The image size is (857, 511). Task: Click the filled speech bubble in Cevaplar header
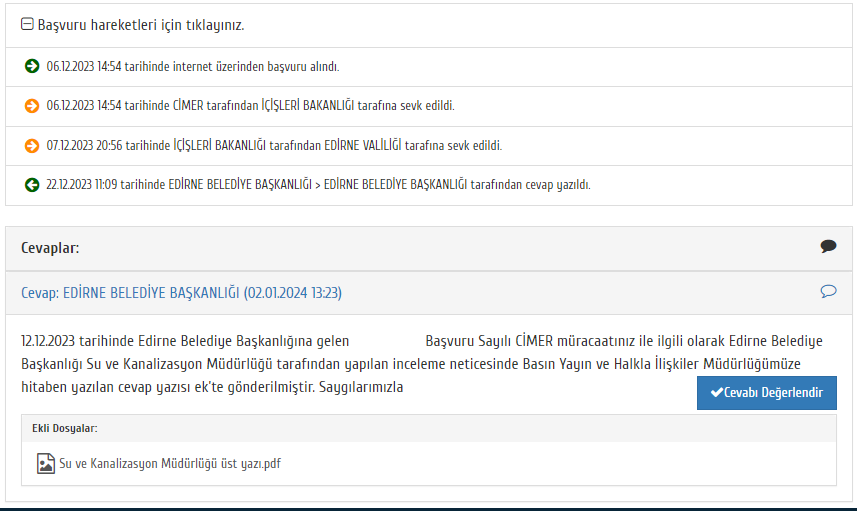click(828, 247)
